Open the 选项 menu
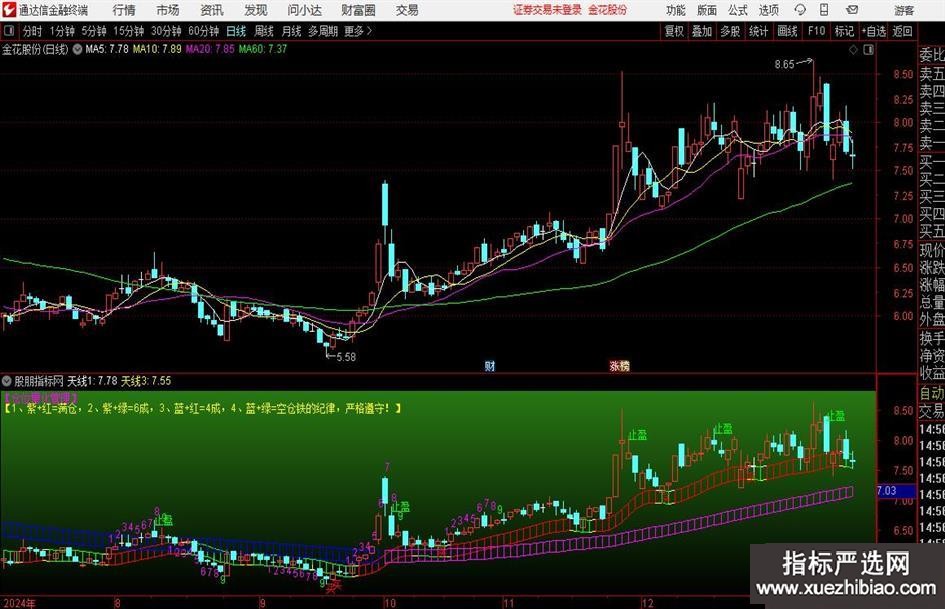945x609 pixels. point(768,10)
